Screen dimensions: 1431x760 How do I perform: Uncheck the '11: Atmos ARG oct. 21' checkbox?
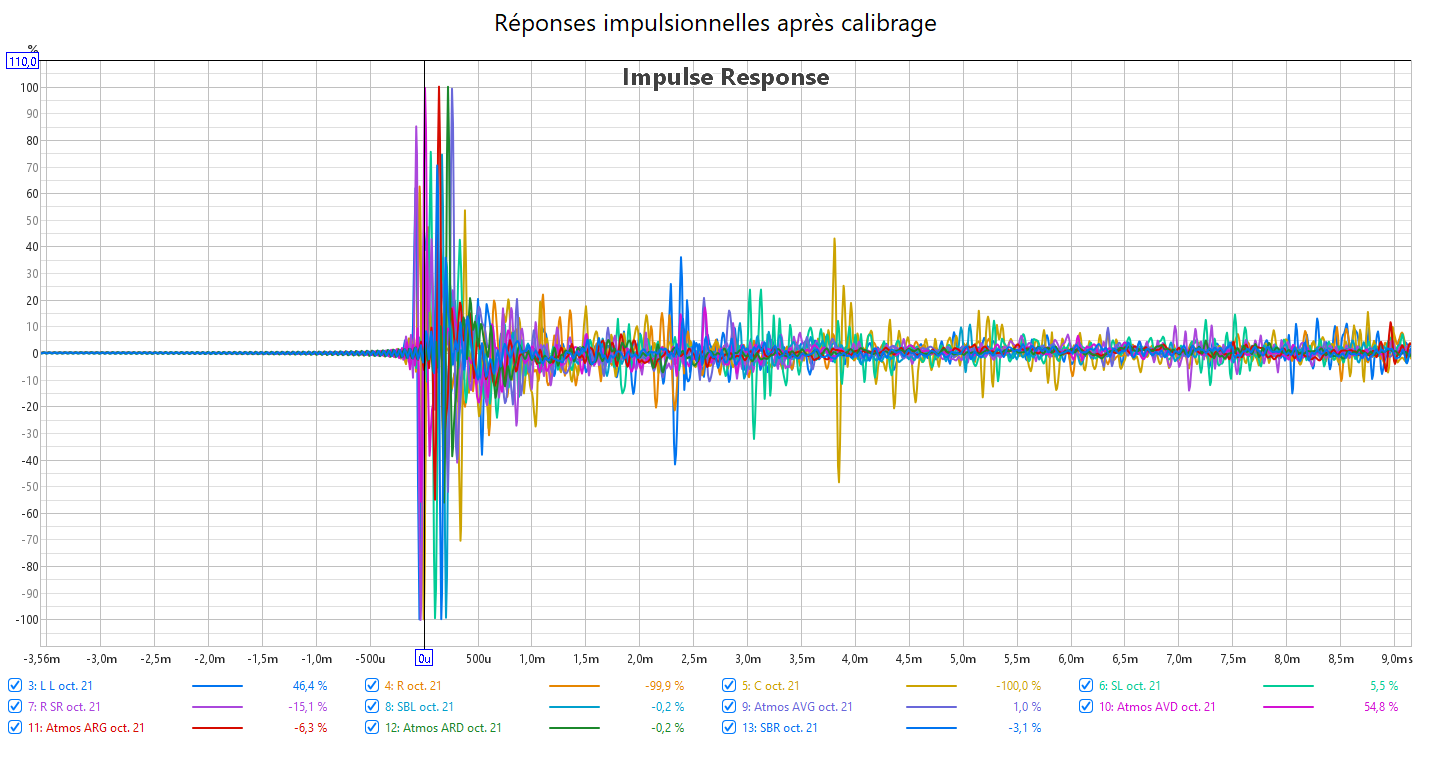pyautogui.click(x=15, y=728)
